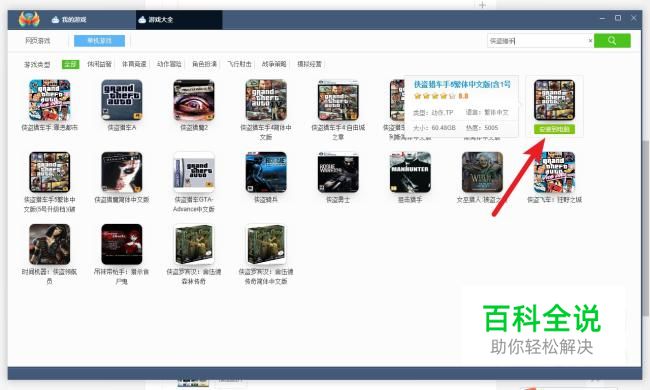Viewport: 650px width, 390px height.
Task: Open the GTA Advance中文版 game icon
Action: click(194, 172)
